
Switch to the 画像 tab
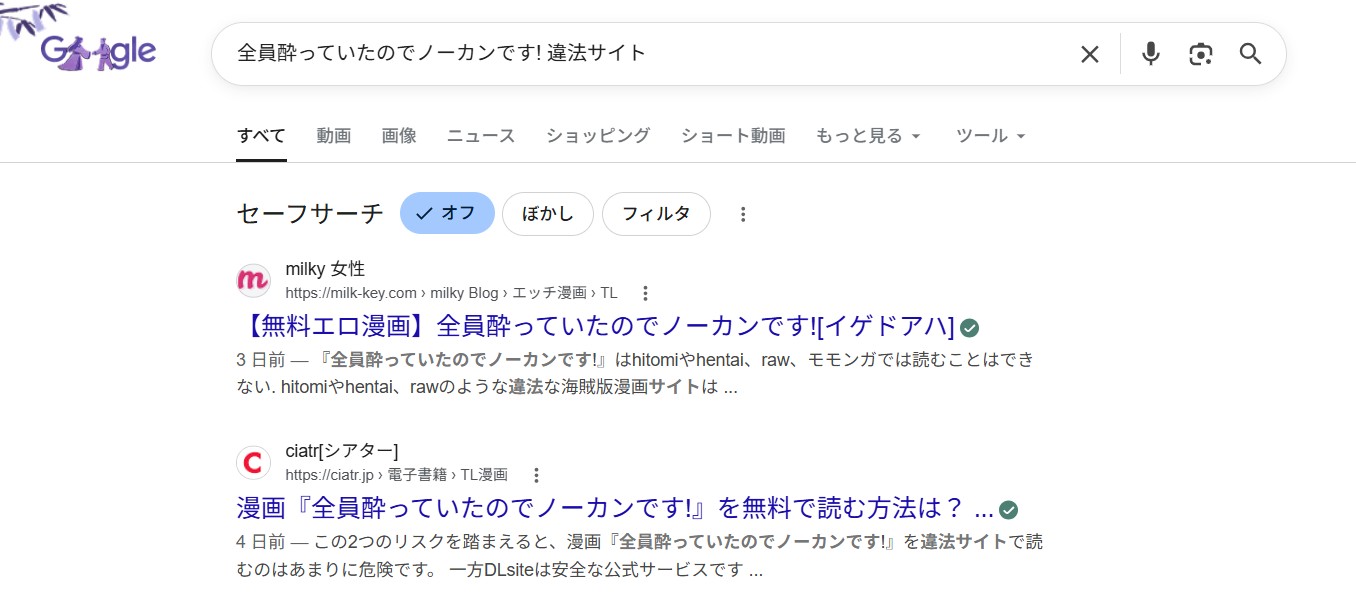point(399,136)
